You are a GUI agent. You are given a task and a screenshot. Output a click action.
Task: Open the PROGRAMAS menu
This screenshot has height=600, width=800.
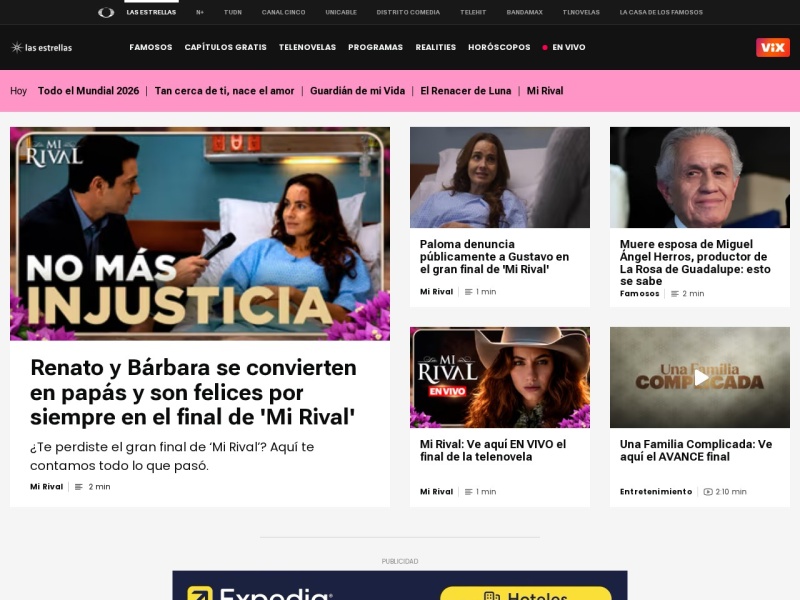click(x=376, y=47)
